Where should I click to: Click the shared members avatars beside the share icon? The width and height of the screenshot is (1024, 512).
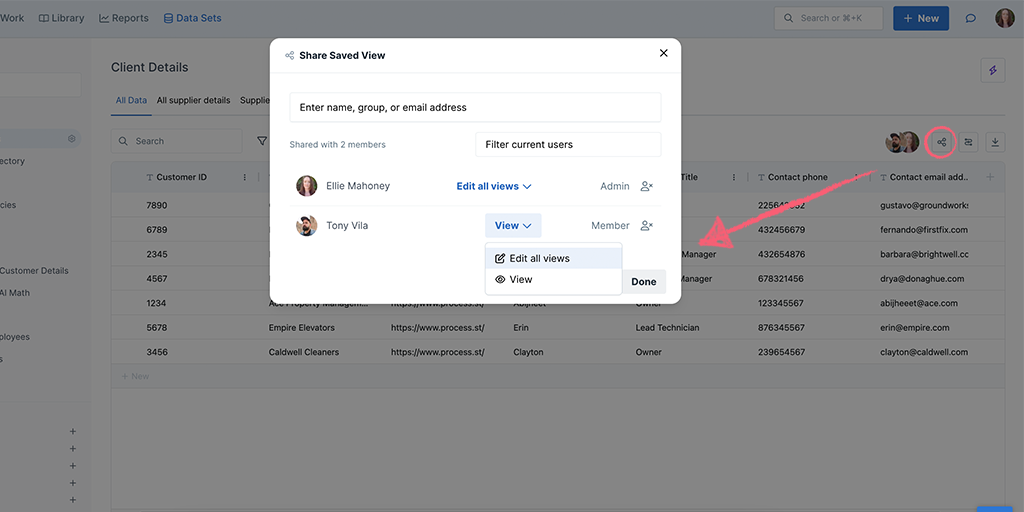click(902, 142)
